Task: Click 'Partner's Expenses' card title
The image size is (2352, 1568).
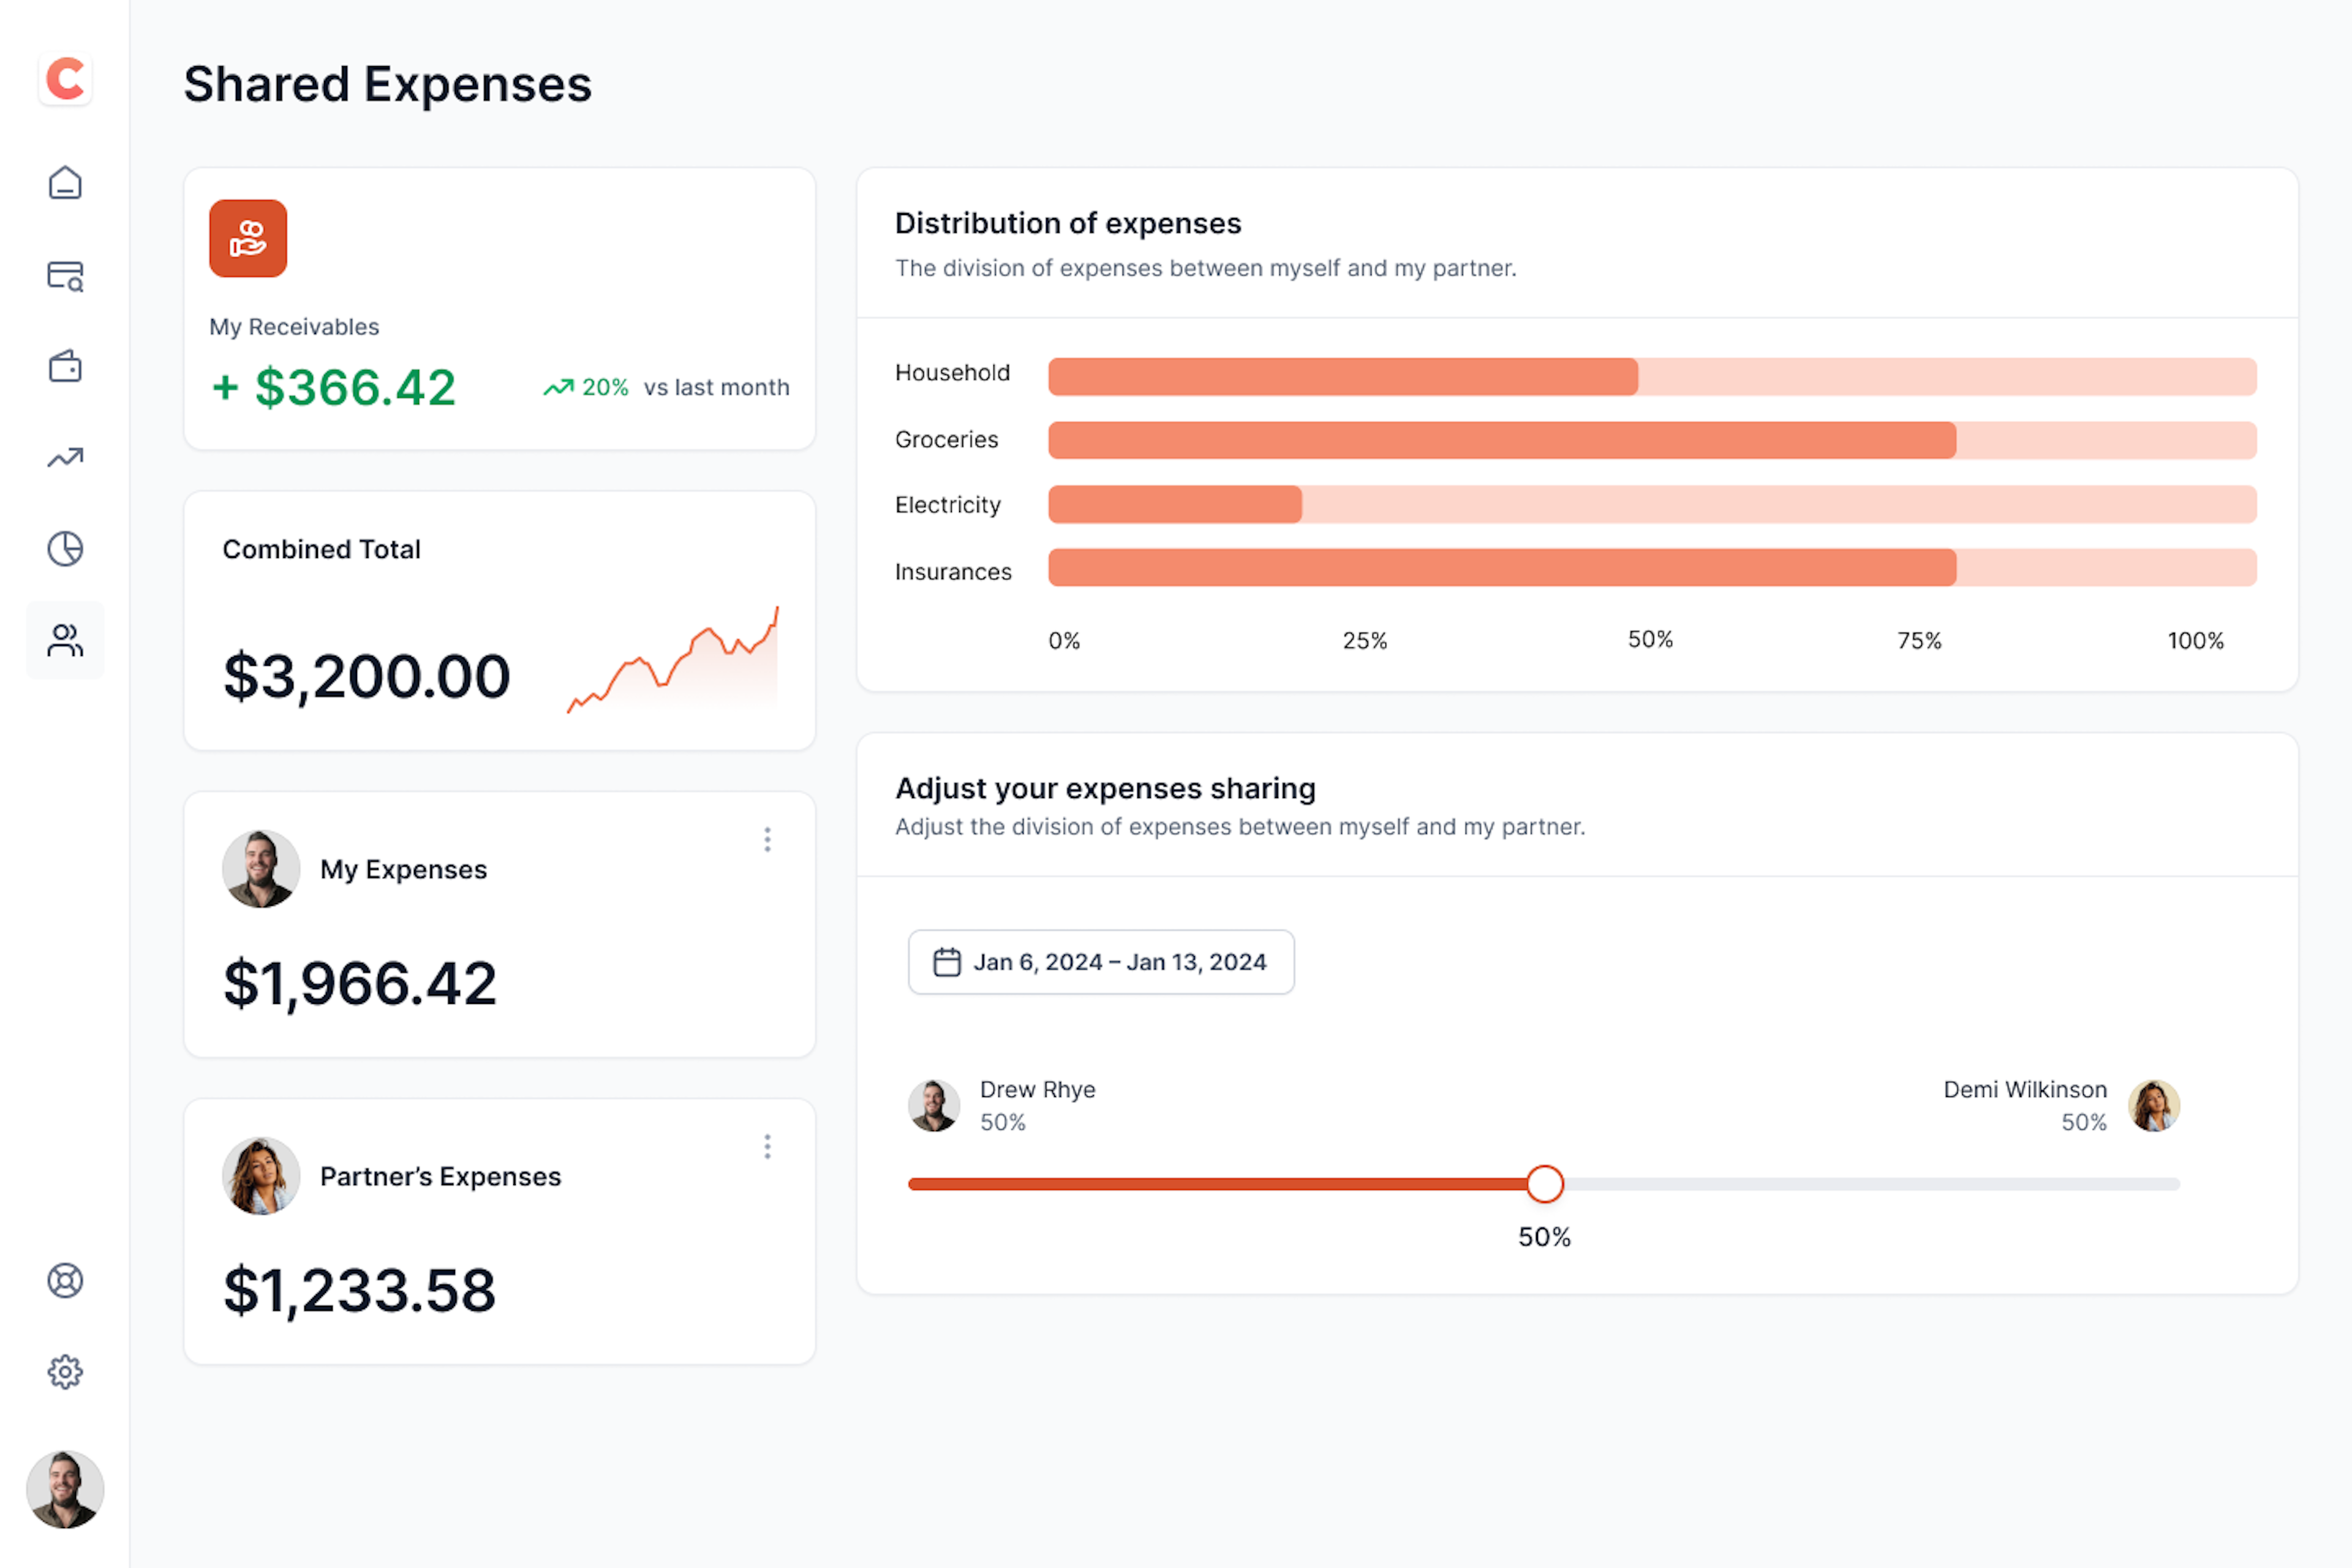Action: point(440,1176)
